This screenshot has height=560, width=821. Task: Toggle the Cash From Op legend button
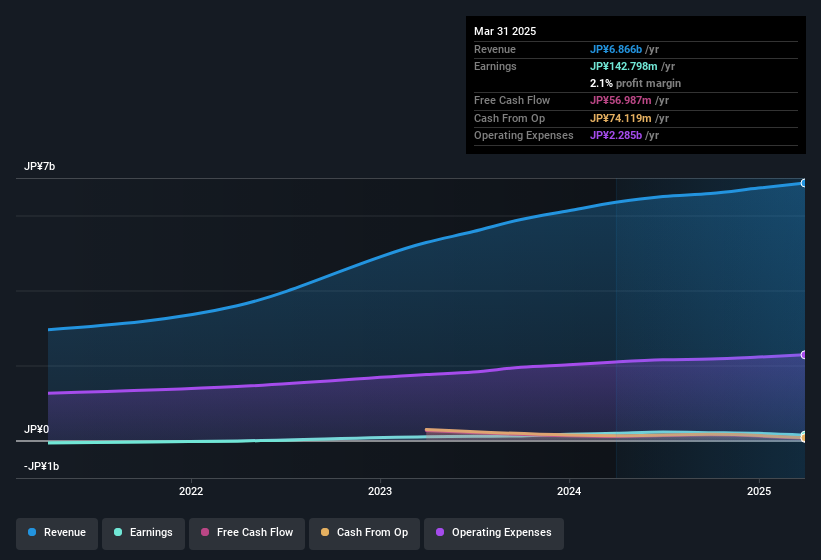[364, 533]
